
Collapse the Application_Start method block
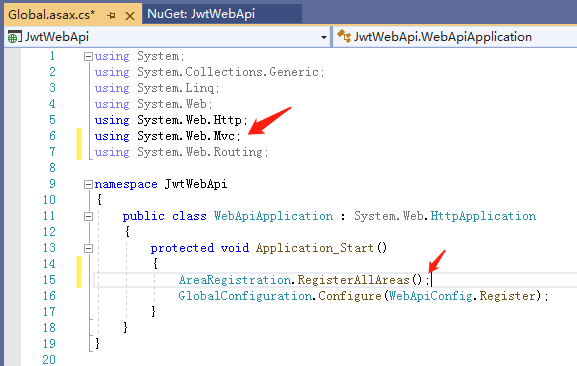tap(88, 248)
